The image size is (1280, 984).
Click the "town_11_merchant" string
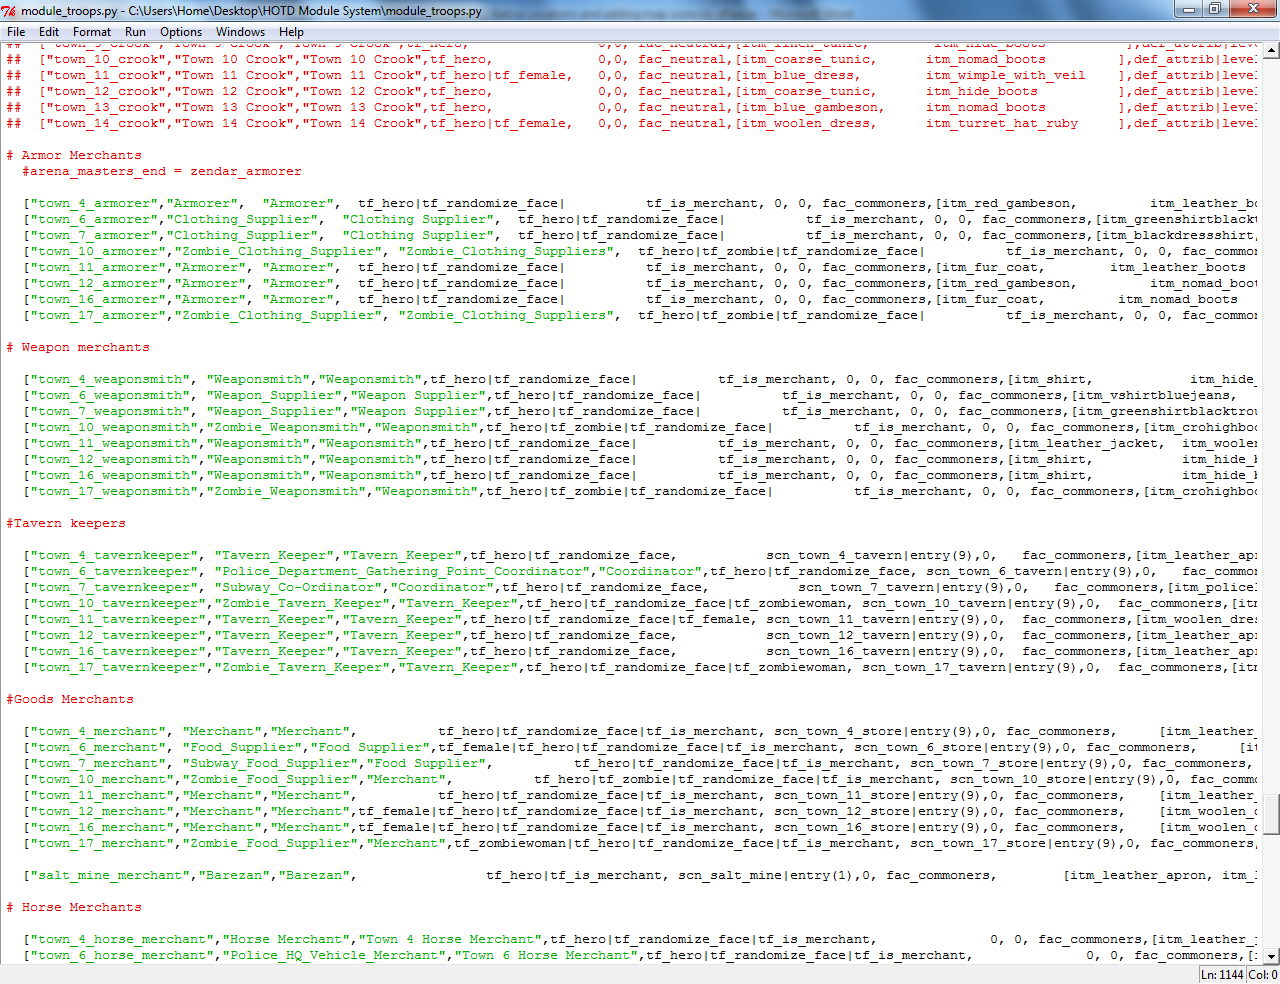(102, 795)
